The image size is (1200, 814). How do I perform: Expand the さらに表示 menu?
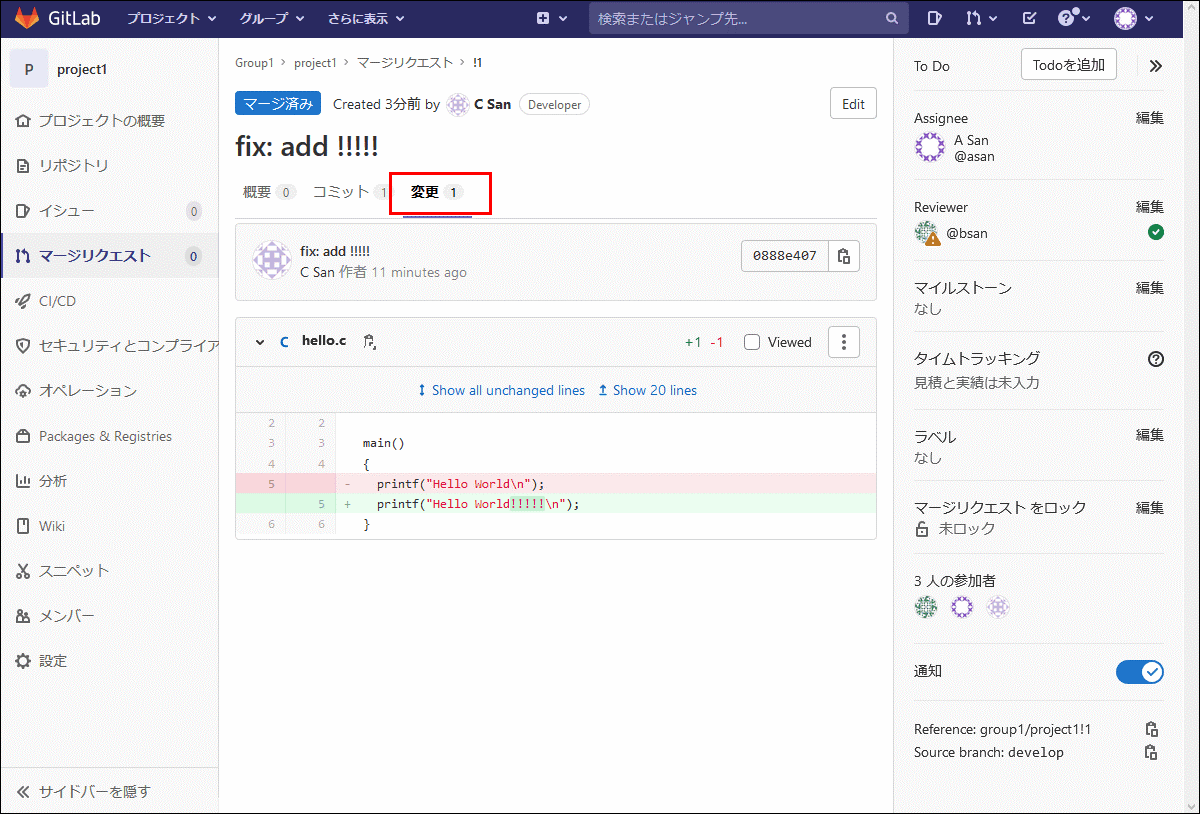pyautogui.click(x=366, y=18)
